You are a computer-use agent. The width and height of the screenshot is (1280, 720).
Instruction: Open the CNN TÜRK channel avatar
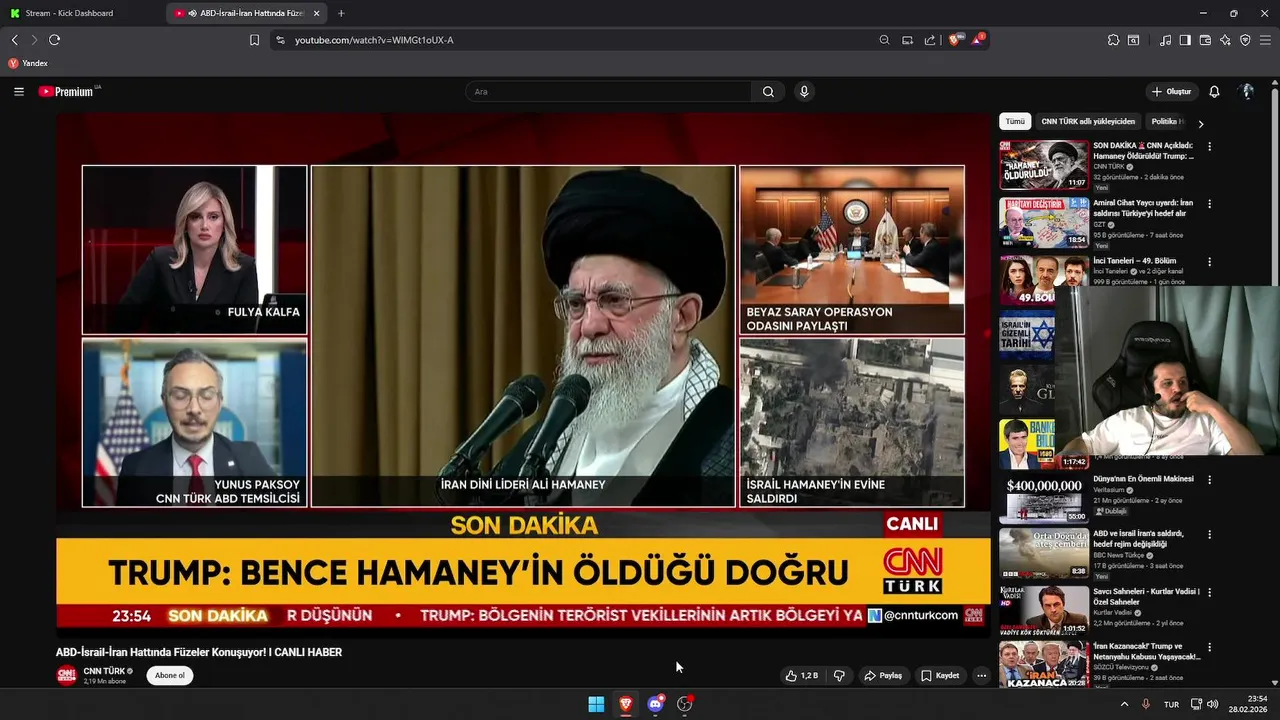66,676
